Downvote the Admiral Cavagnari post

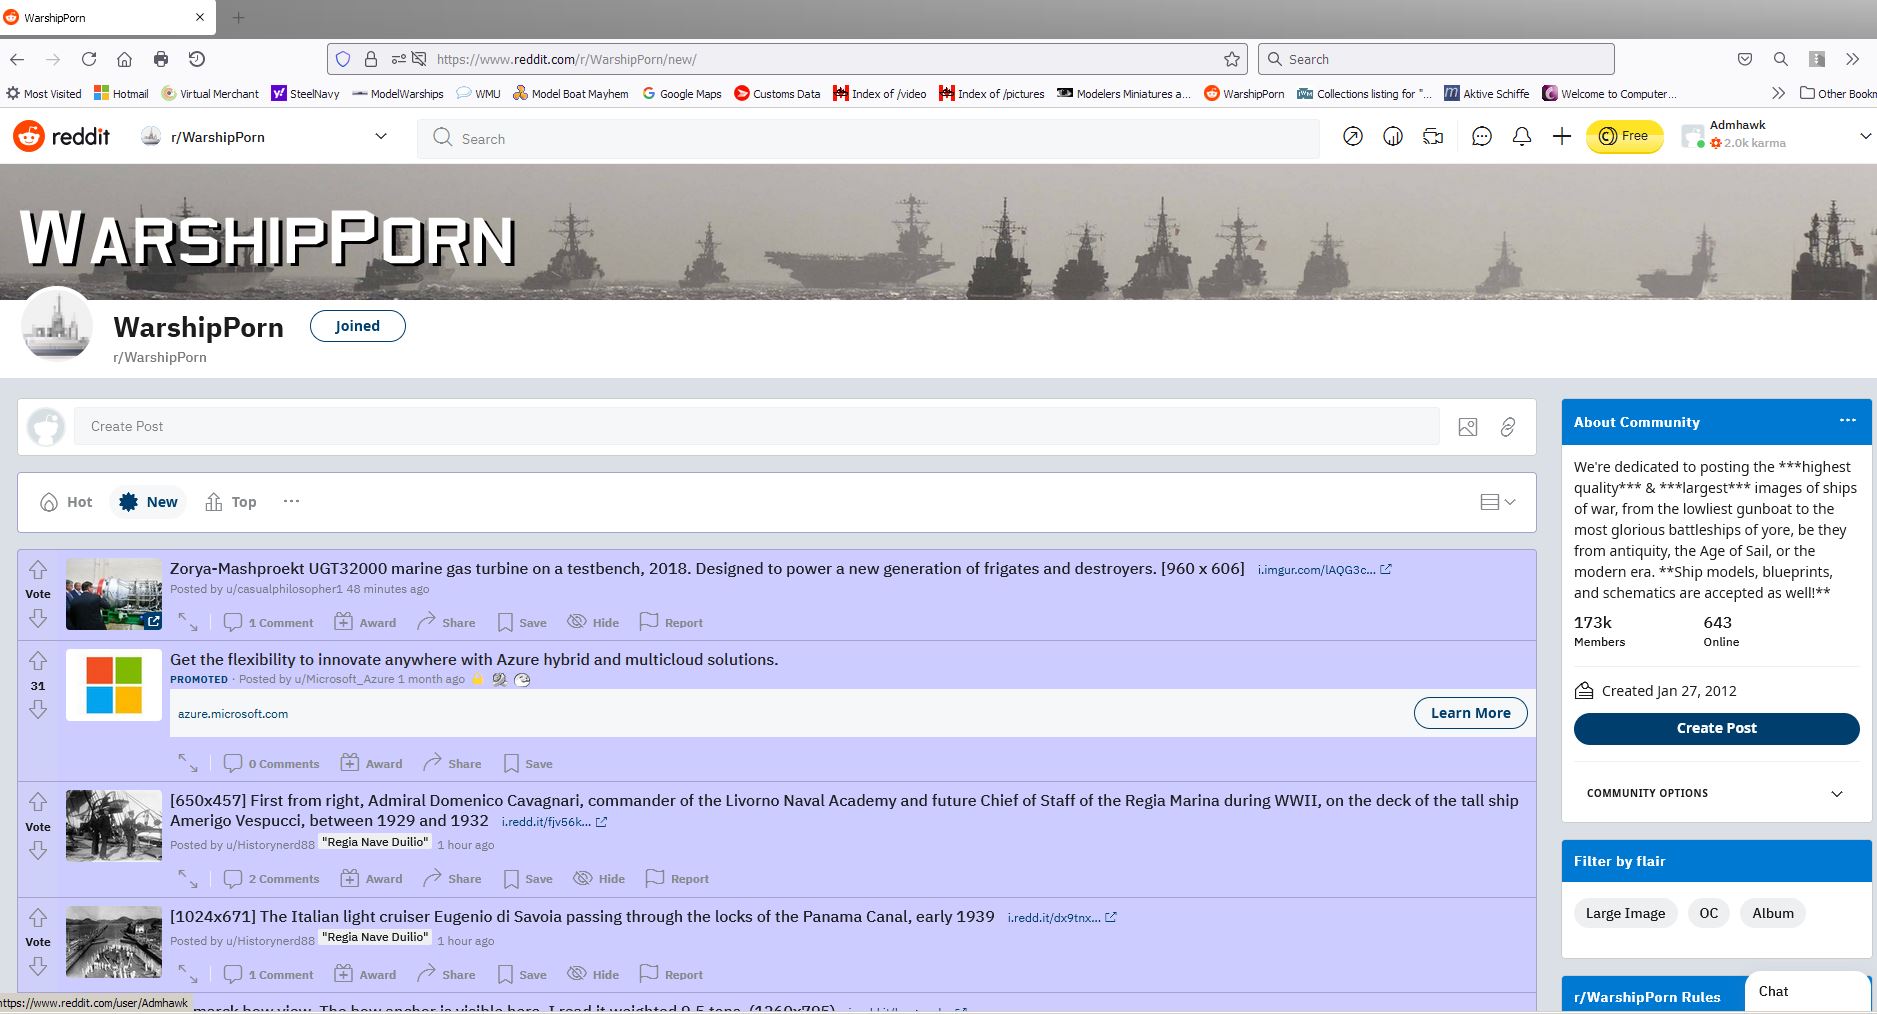click(38, 850)
